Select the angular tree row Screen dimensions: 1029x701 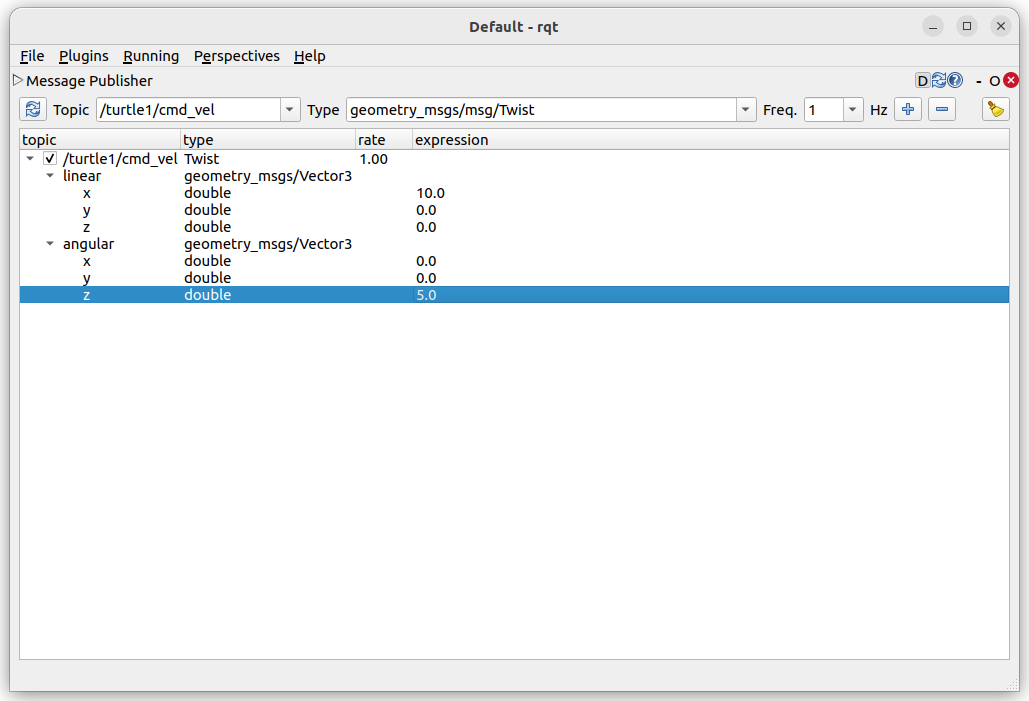[x=514, y=244]
